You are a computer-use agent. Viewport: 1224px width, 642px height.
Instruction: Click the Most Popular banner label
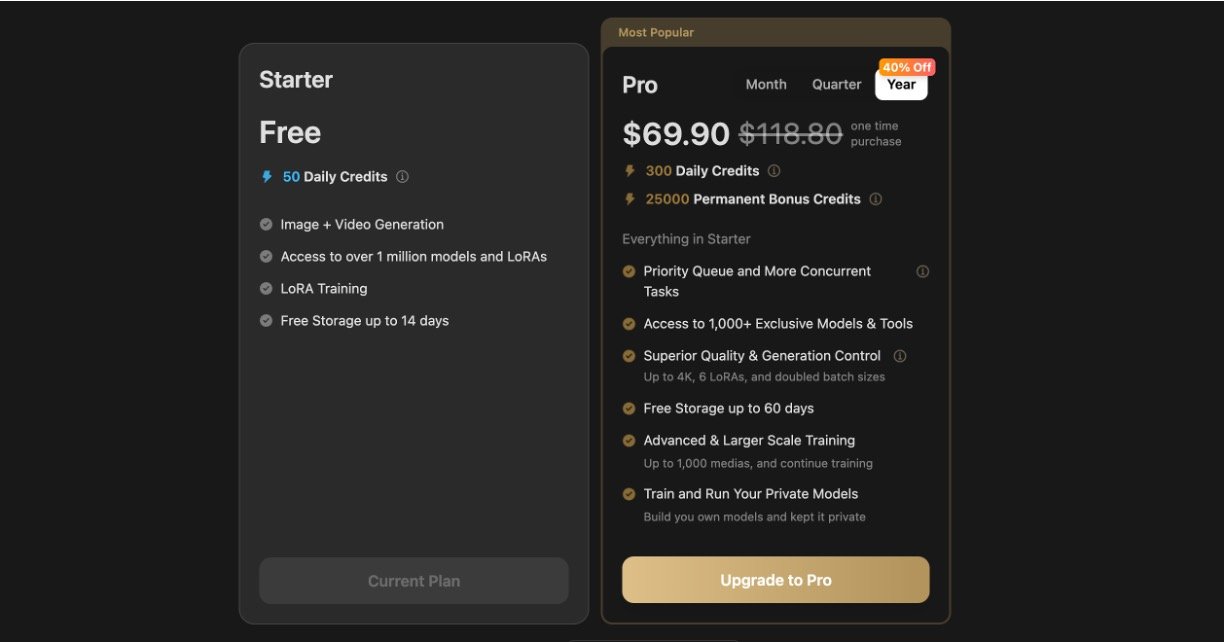click(x=656, y=33)
